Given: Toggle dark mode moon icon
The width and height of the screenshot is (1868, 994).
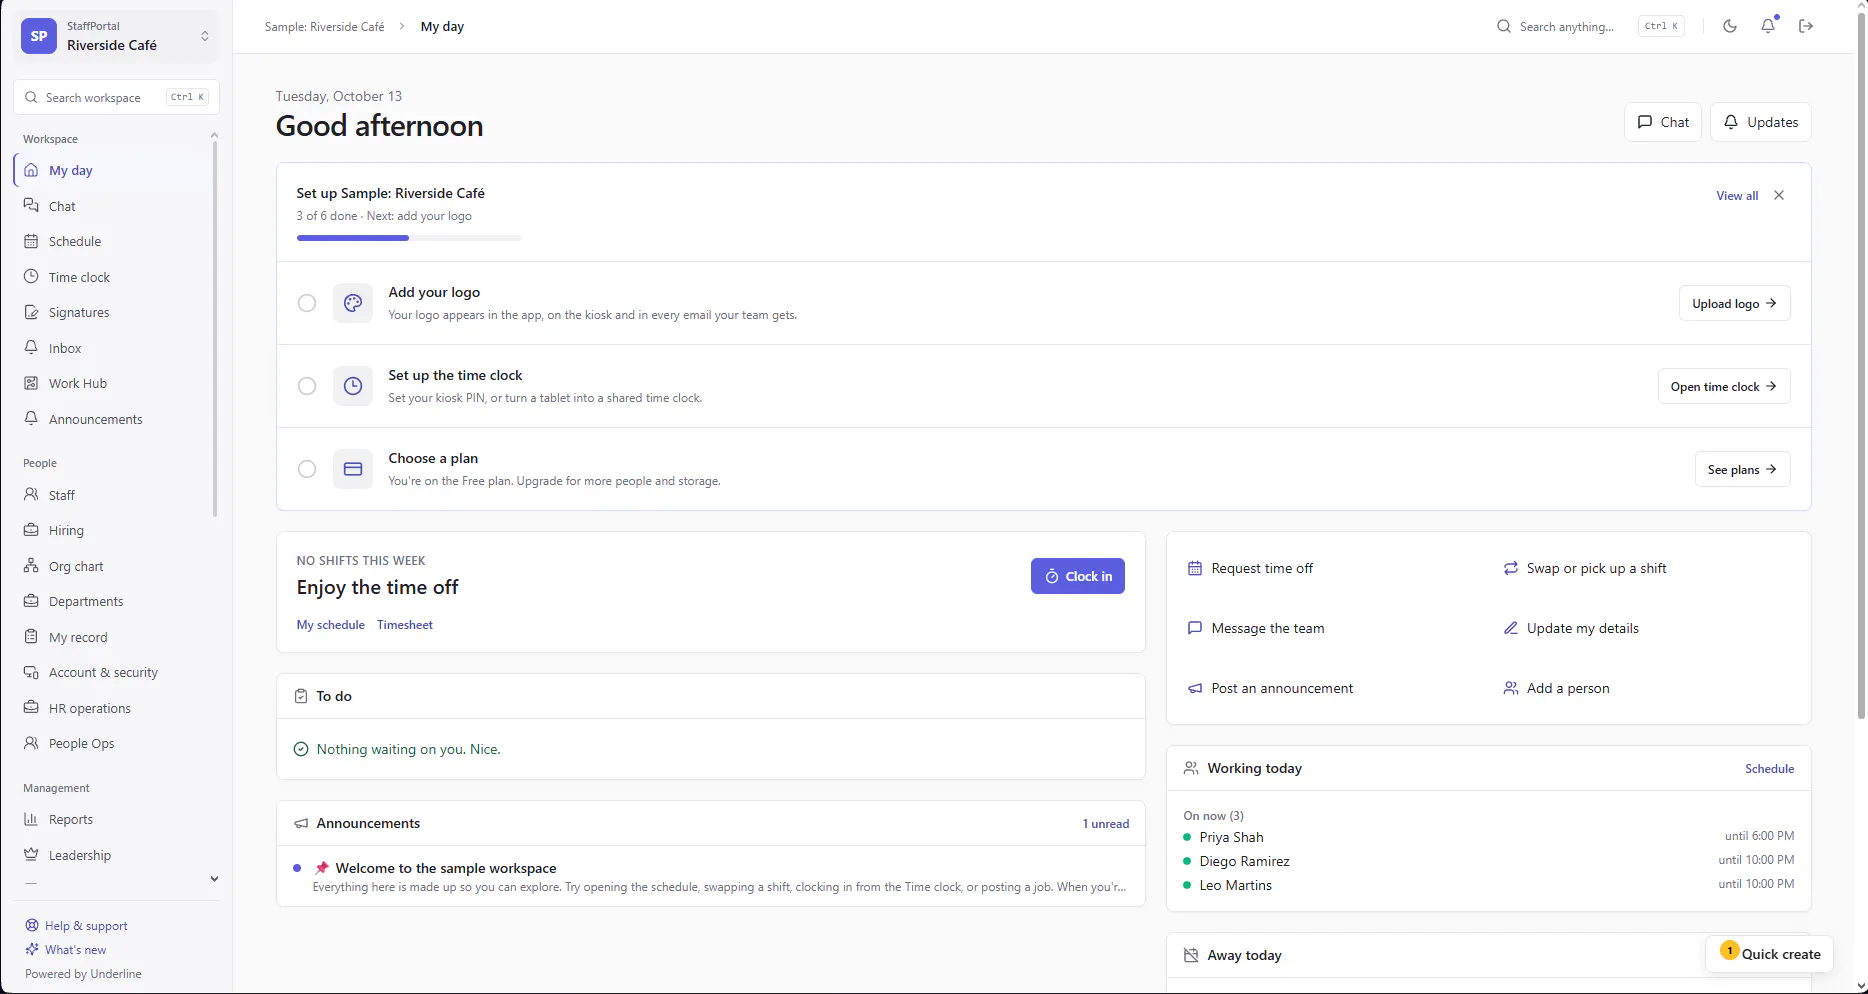Looking at the screenshot, I should 1730,26.
